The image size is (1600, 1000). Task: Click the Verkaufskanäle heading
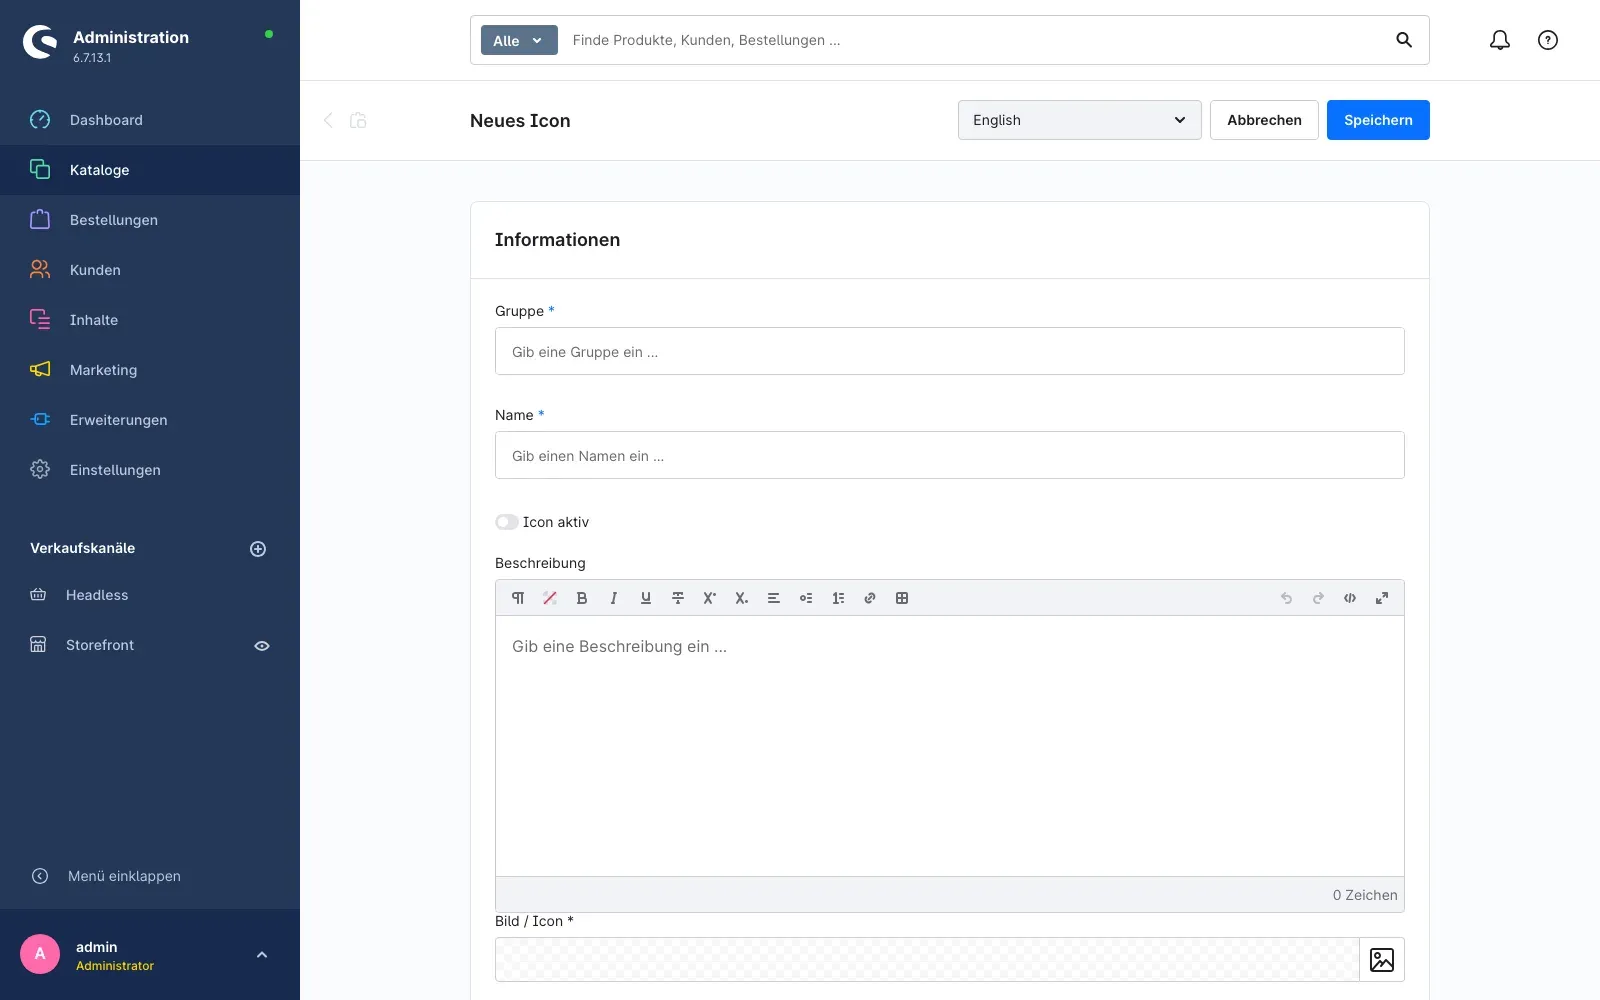82,548
